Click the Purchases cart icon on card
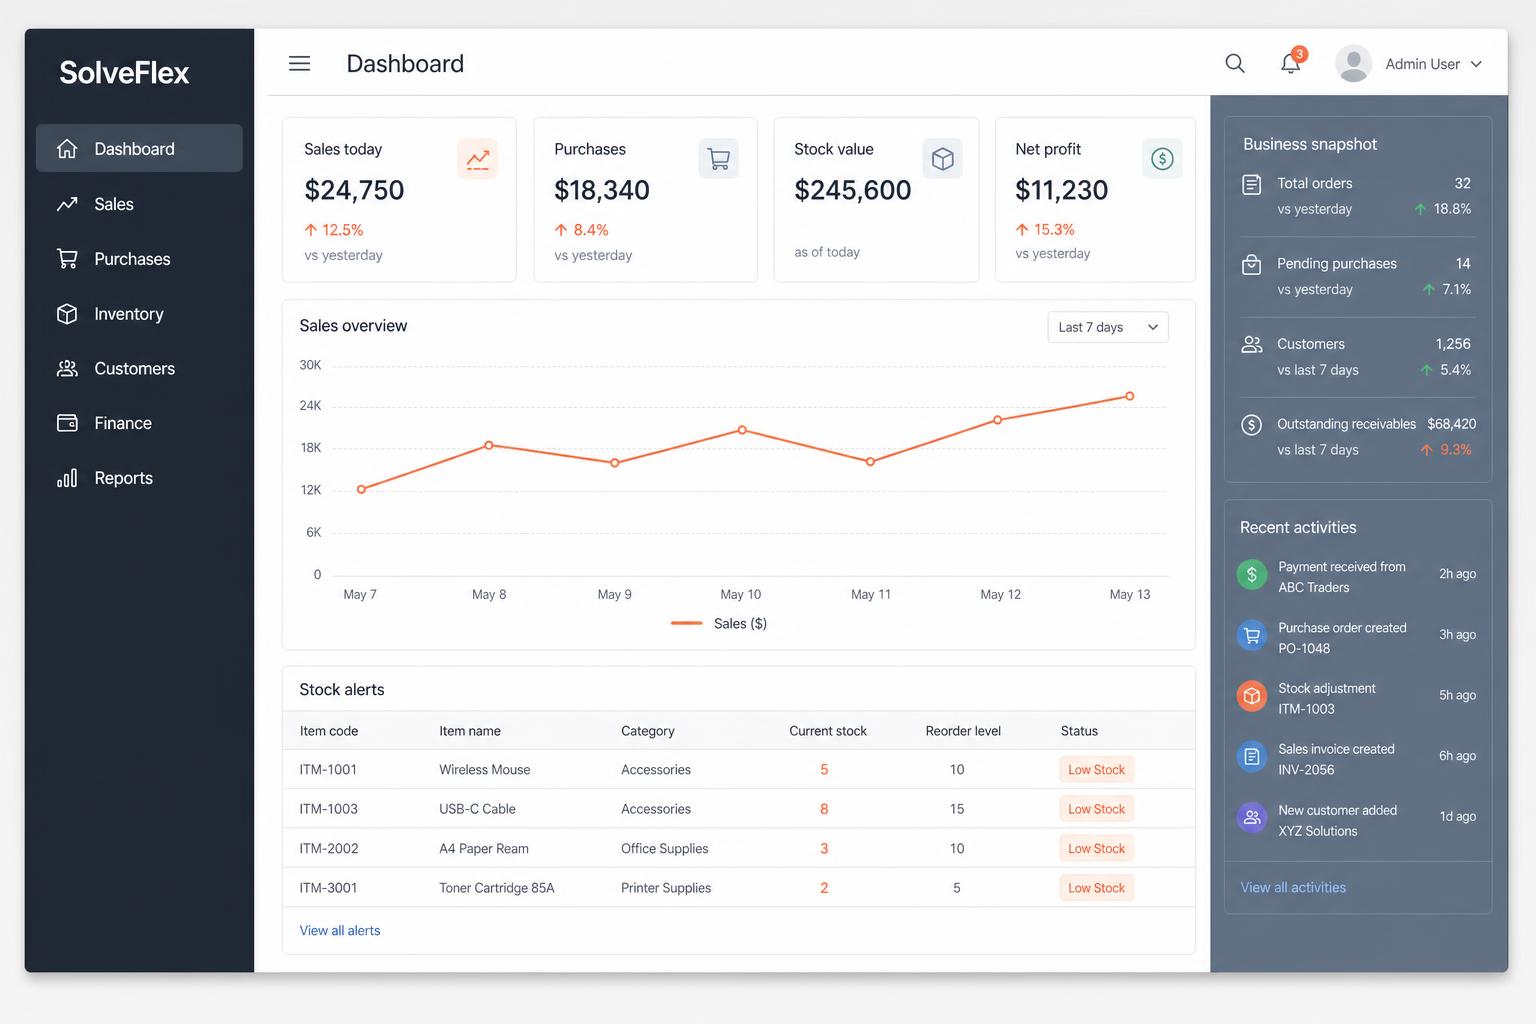Screen dimensions: 1536x1024 point(718,159)
